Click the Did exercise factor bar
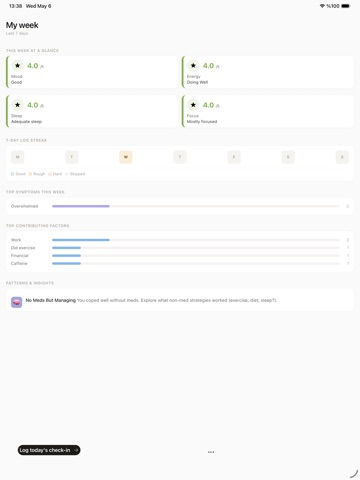This screenshot has width=360, height=480. tap(196, 248)
